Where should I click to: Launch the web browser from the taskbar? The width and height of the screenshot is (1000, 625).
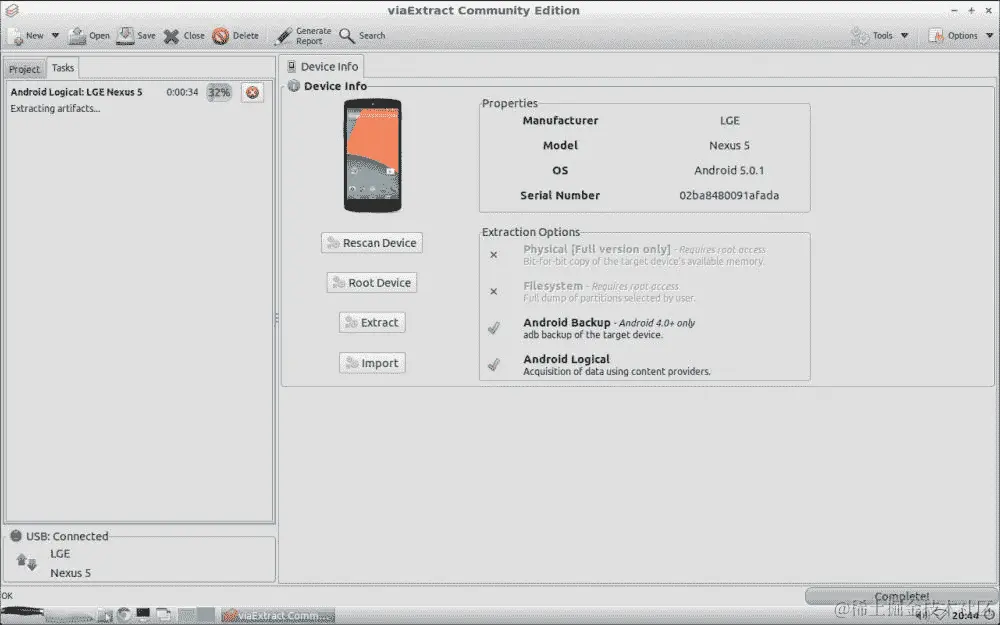[124, 614]
